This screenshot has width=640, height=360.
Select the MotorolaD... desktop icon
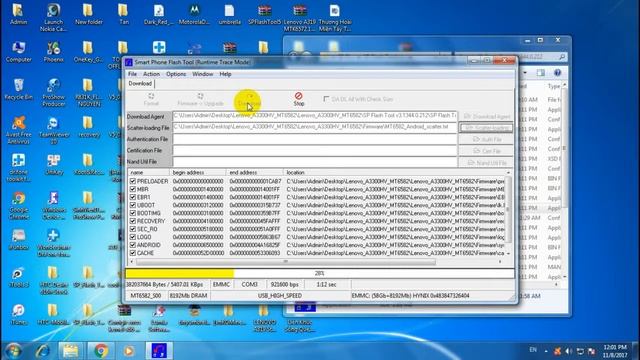tap(194, 14)
